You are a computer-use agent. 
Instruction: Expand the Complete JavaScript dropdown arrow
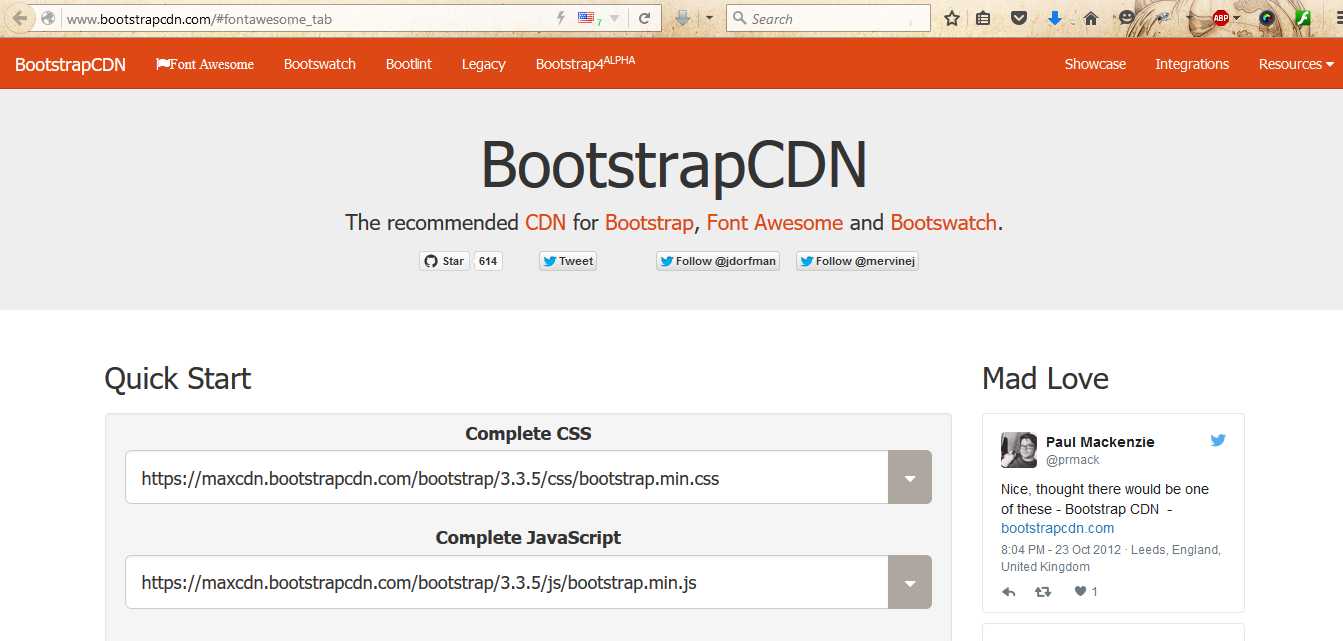[x=909, y=582]
